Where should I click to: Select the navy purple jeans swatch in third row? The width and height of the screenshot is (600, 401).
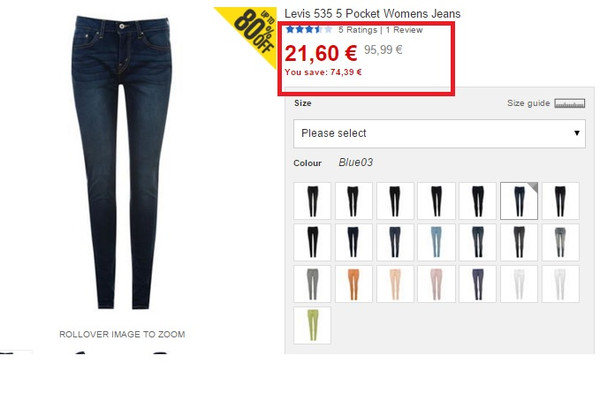(478, 284)
